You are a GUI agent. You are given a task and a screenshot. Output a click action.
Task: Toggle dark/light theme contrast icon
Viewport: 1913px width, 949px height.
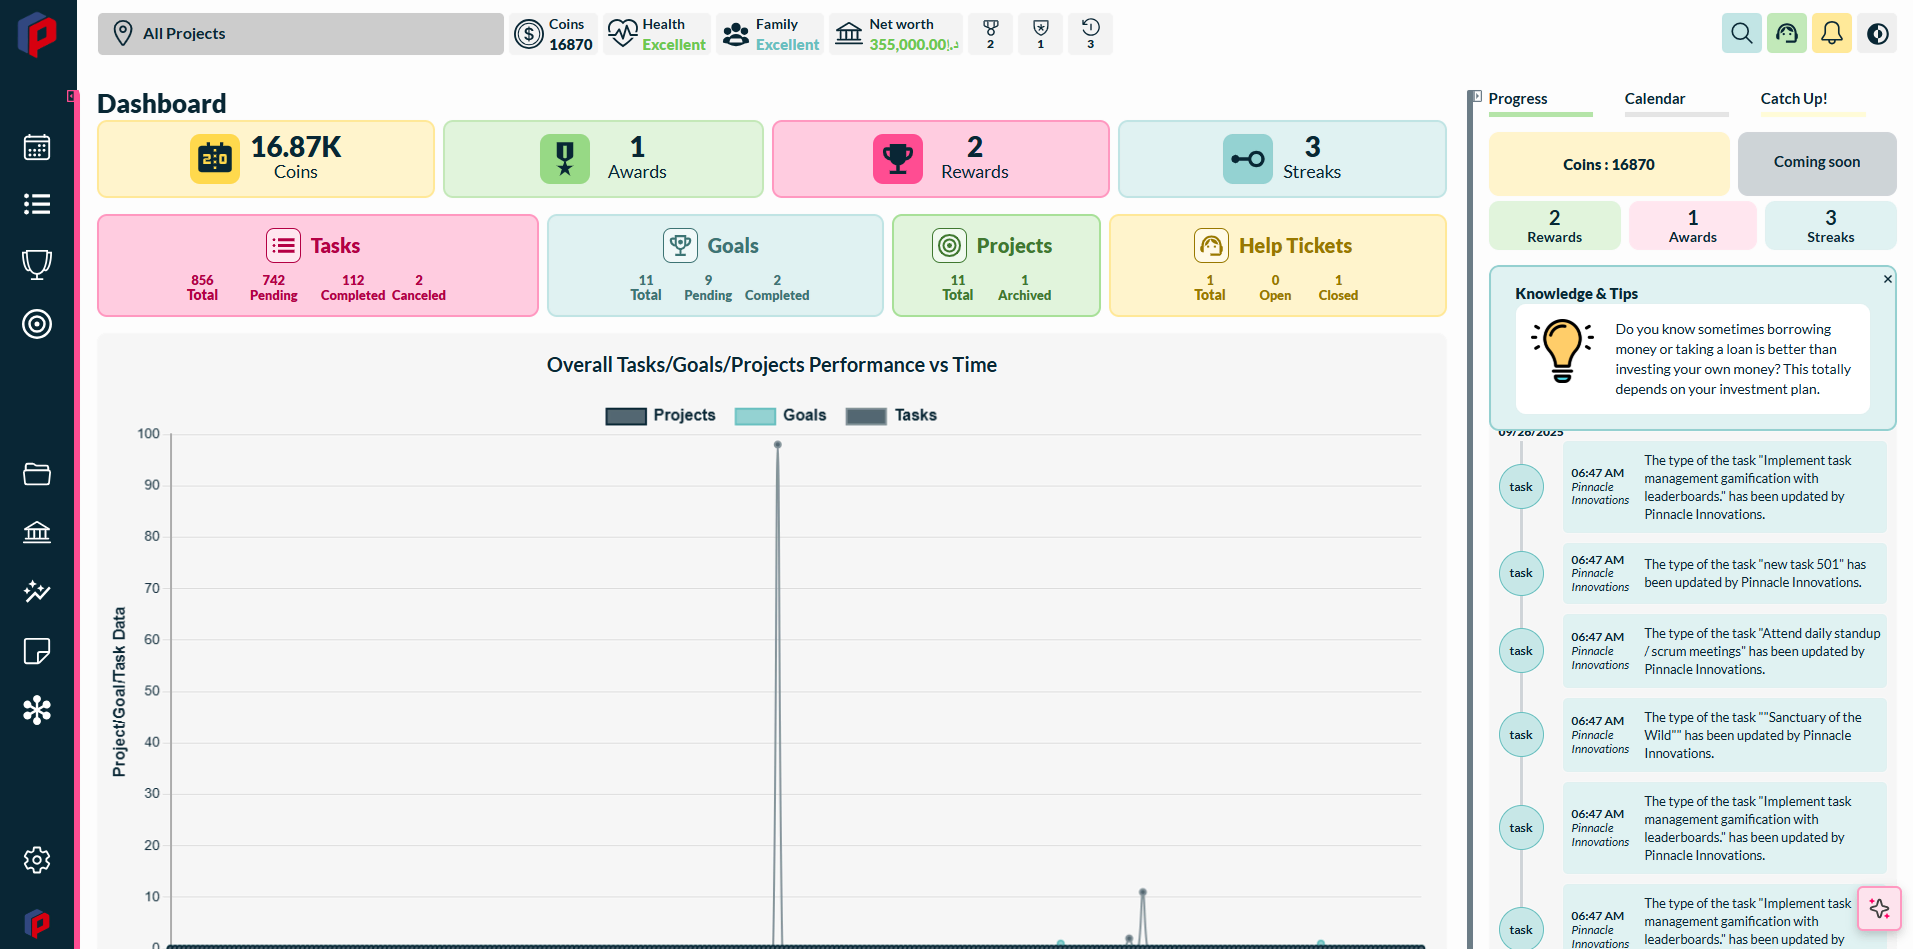(1877, 33)
